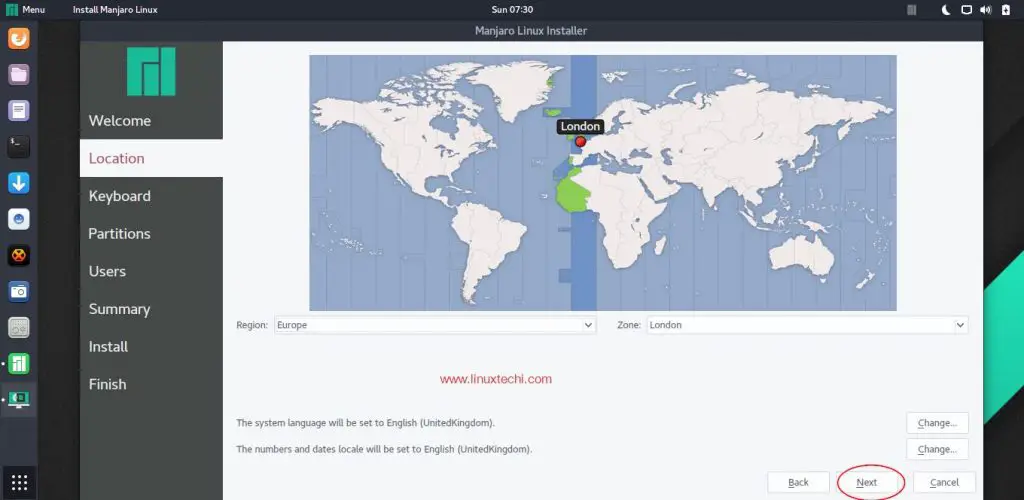Open the orange X dock icon
This screenshot has width=1024, height=500.
(x=18, y=255)
